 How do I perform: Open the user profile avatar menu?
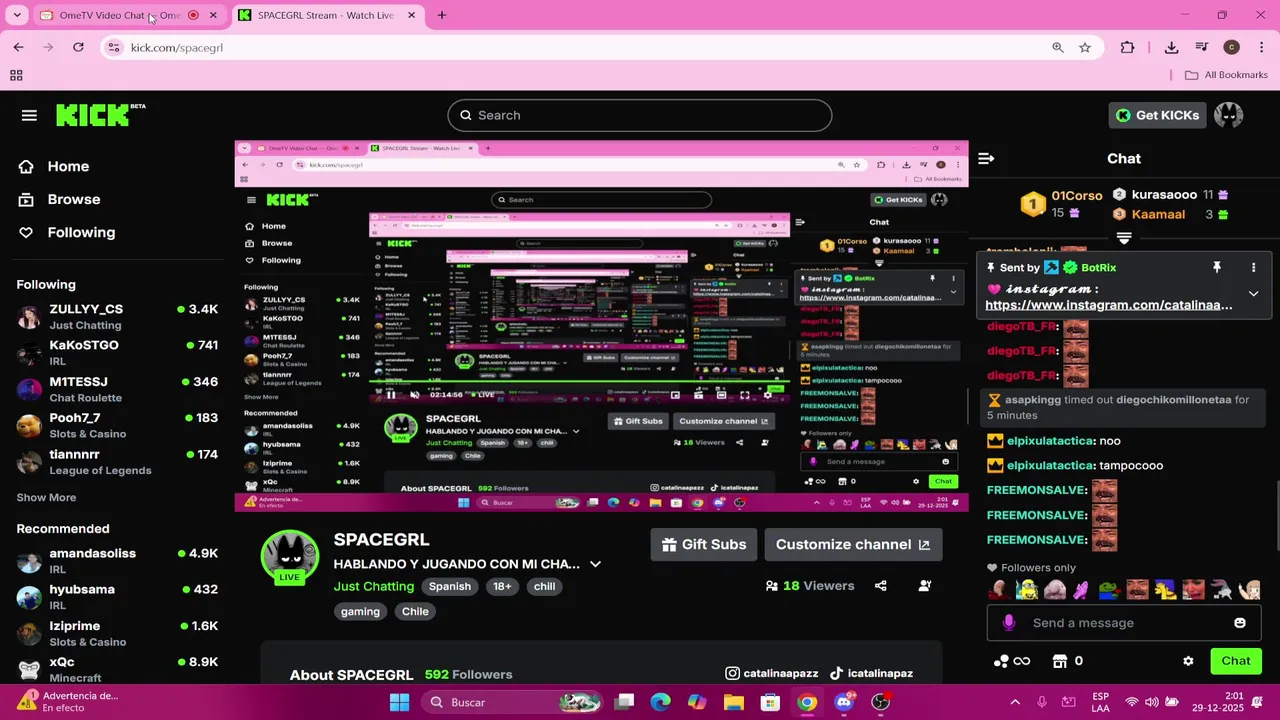[x=1228, y=115]
